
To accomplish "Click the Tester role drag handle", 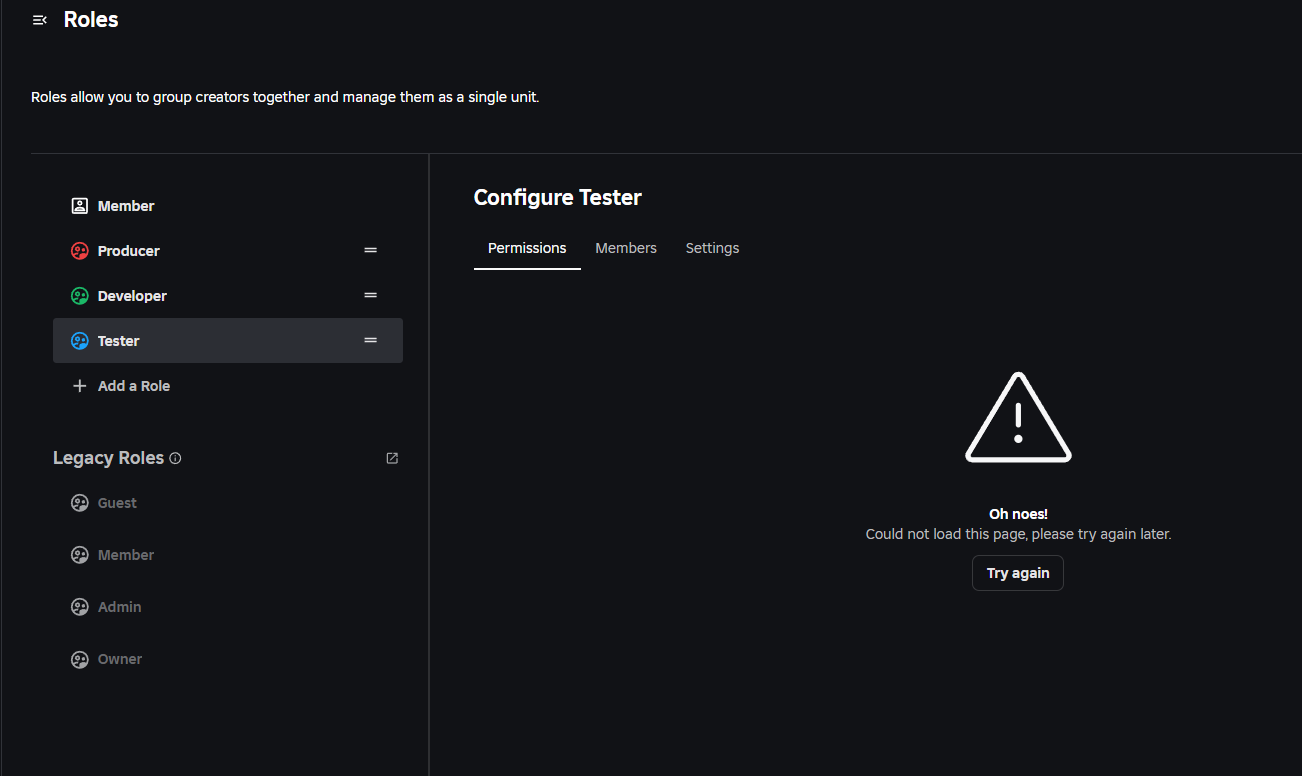I will point(371,340).
